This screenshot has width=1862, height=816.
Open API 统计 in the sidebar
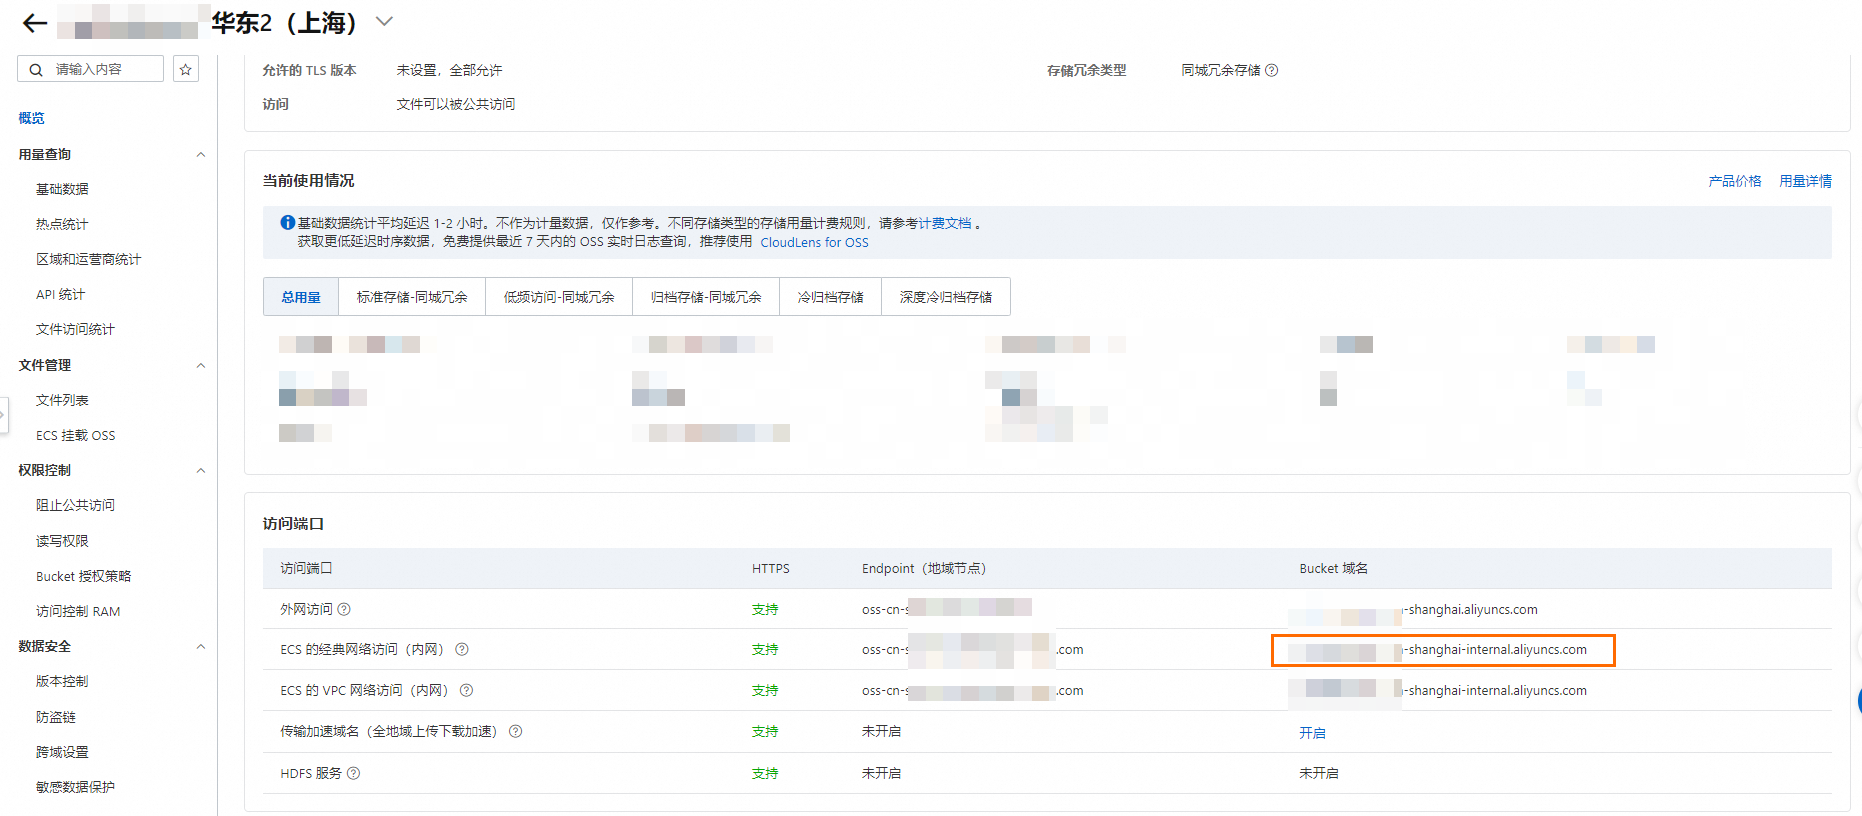[x=60, y=294]
